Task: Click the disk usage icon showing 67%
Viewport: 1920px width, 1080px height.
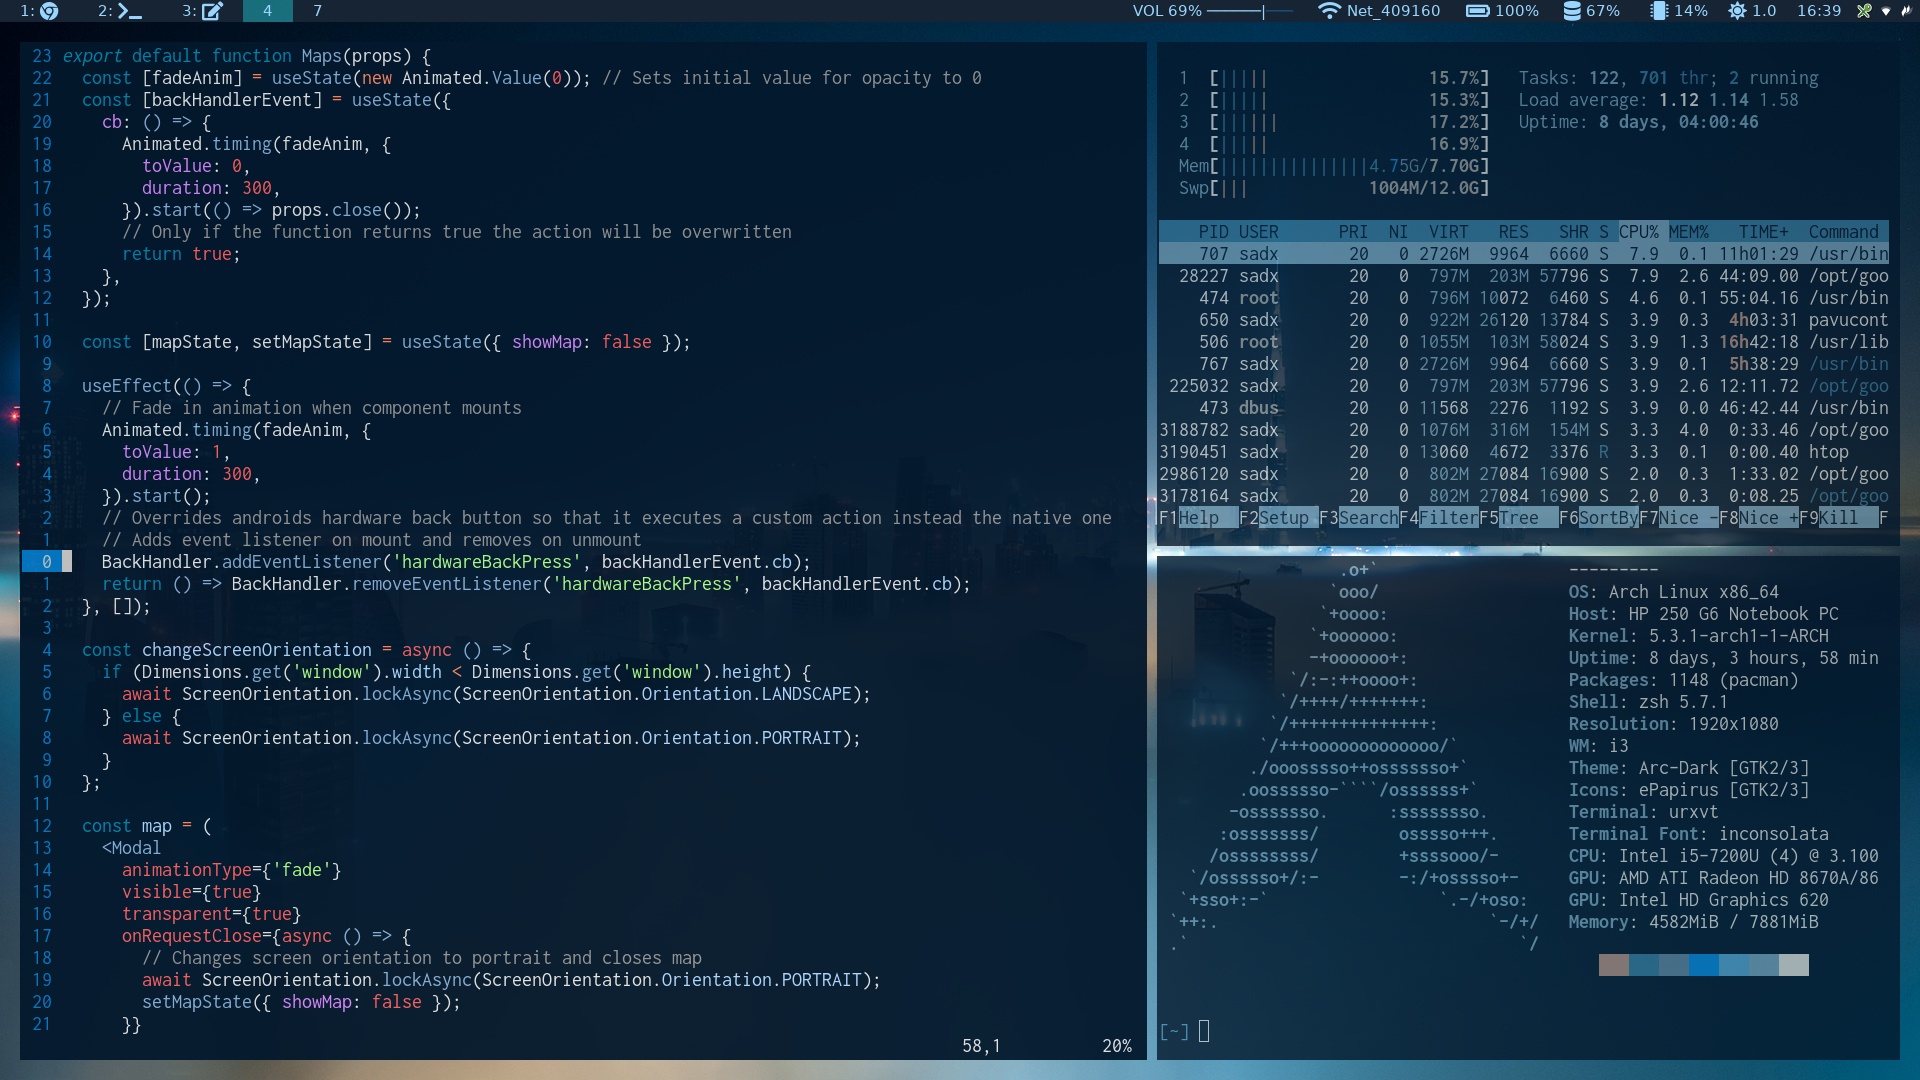Action: tap(1572, 11)
